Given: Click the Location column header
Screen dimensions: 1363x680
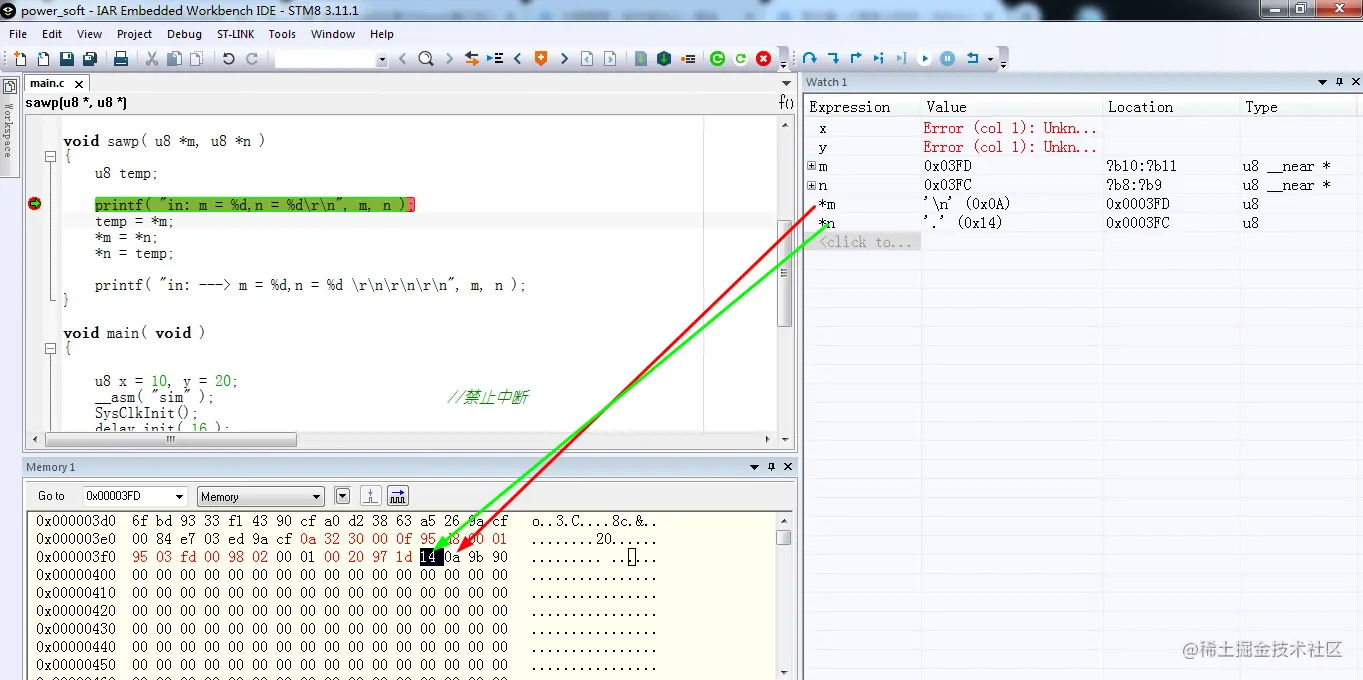Looking at the screenshot, I should point(1170,107).
